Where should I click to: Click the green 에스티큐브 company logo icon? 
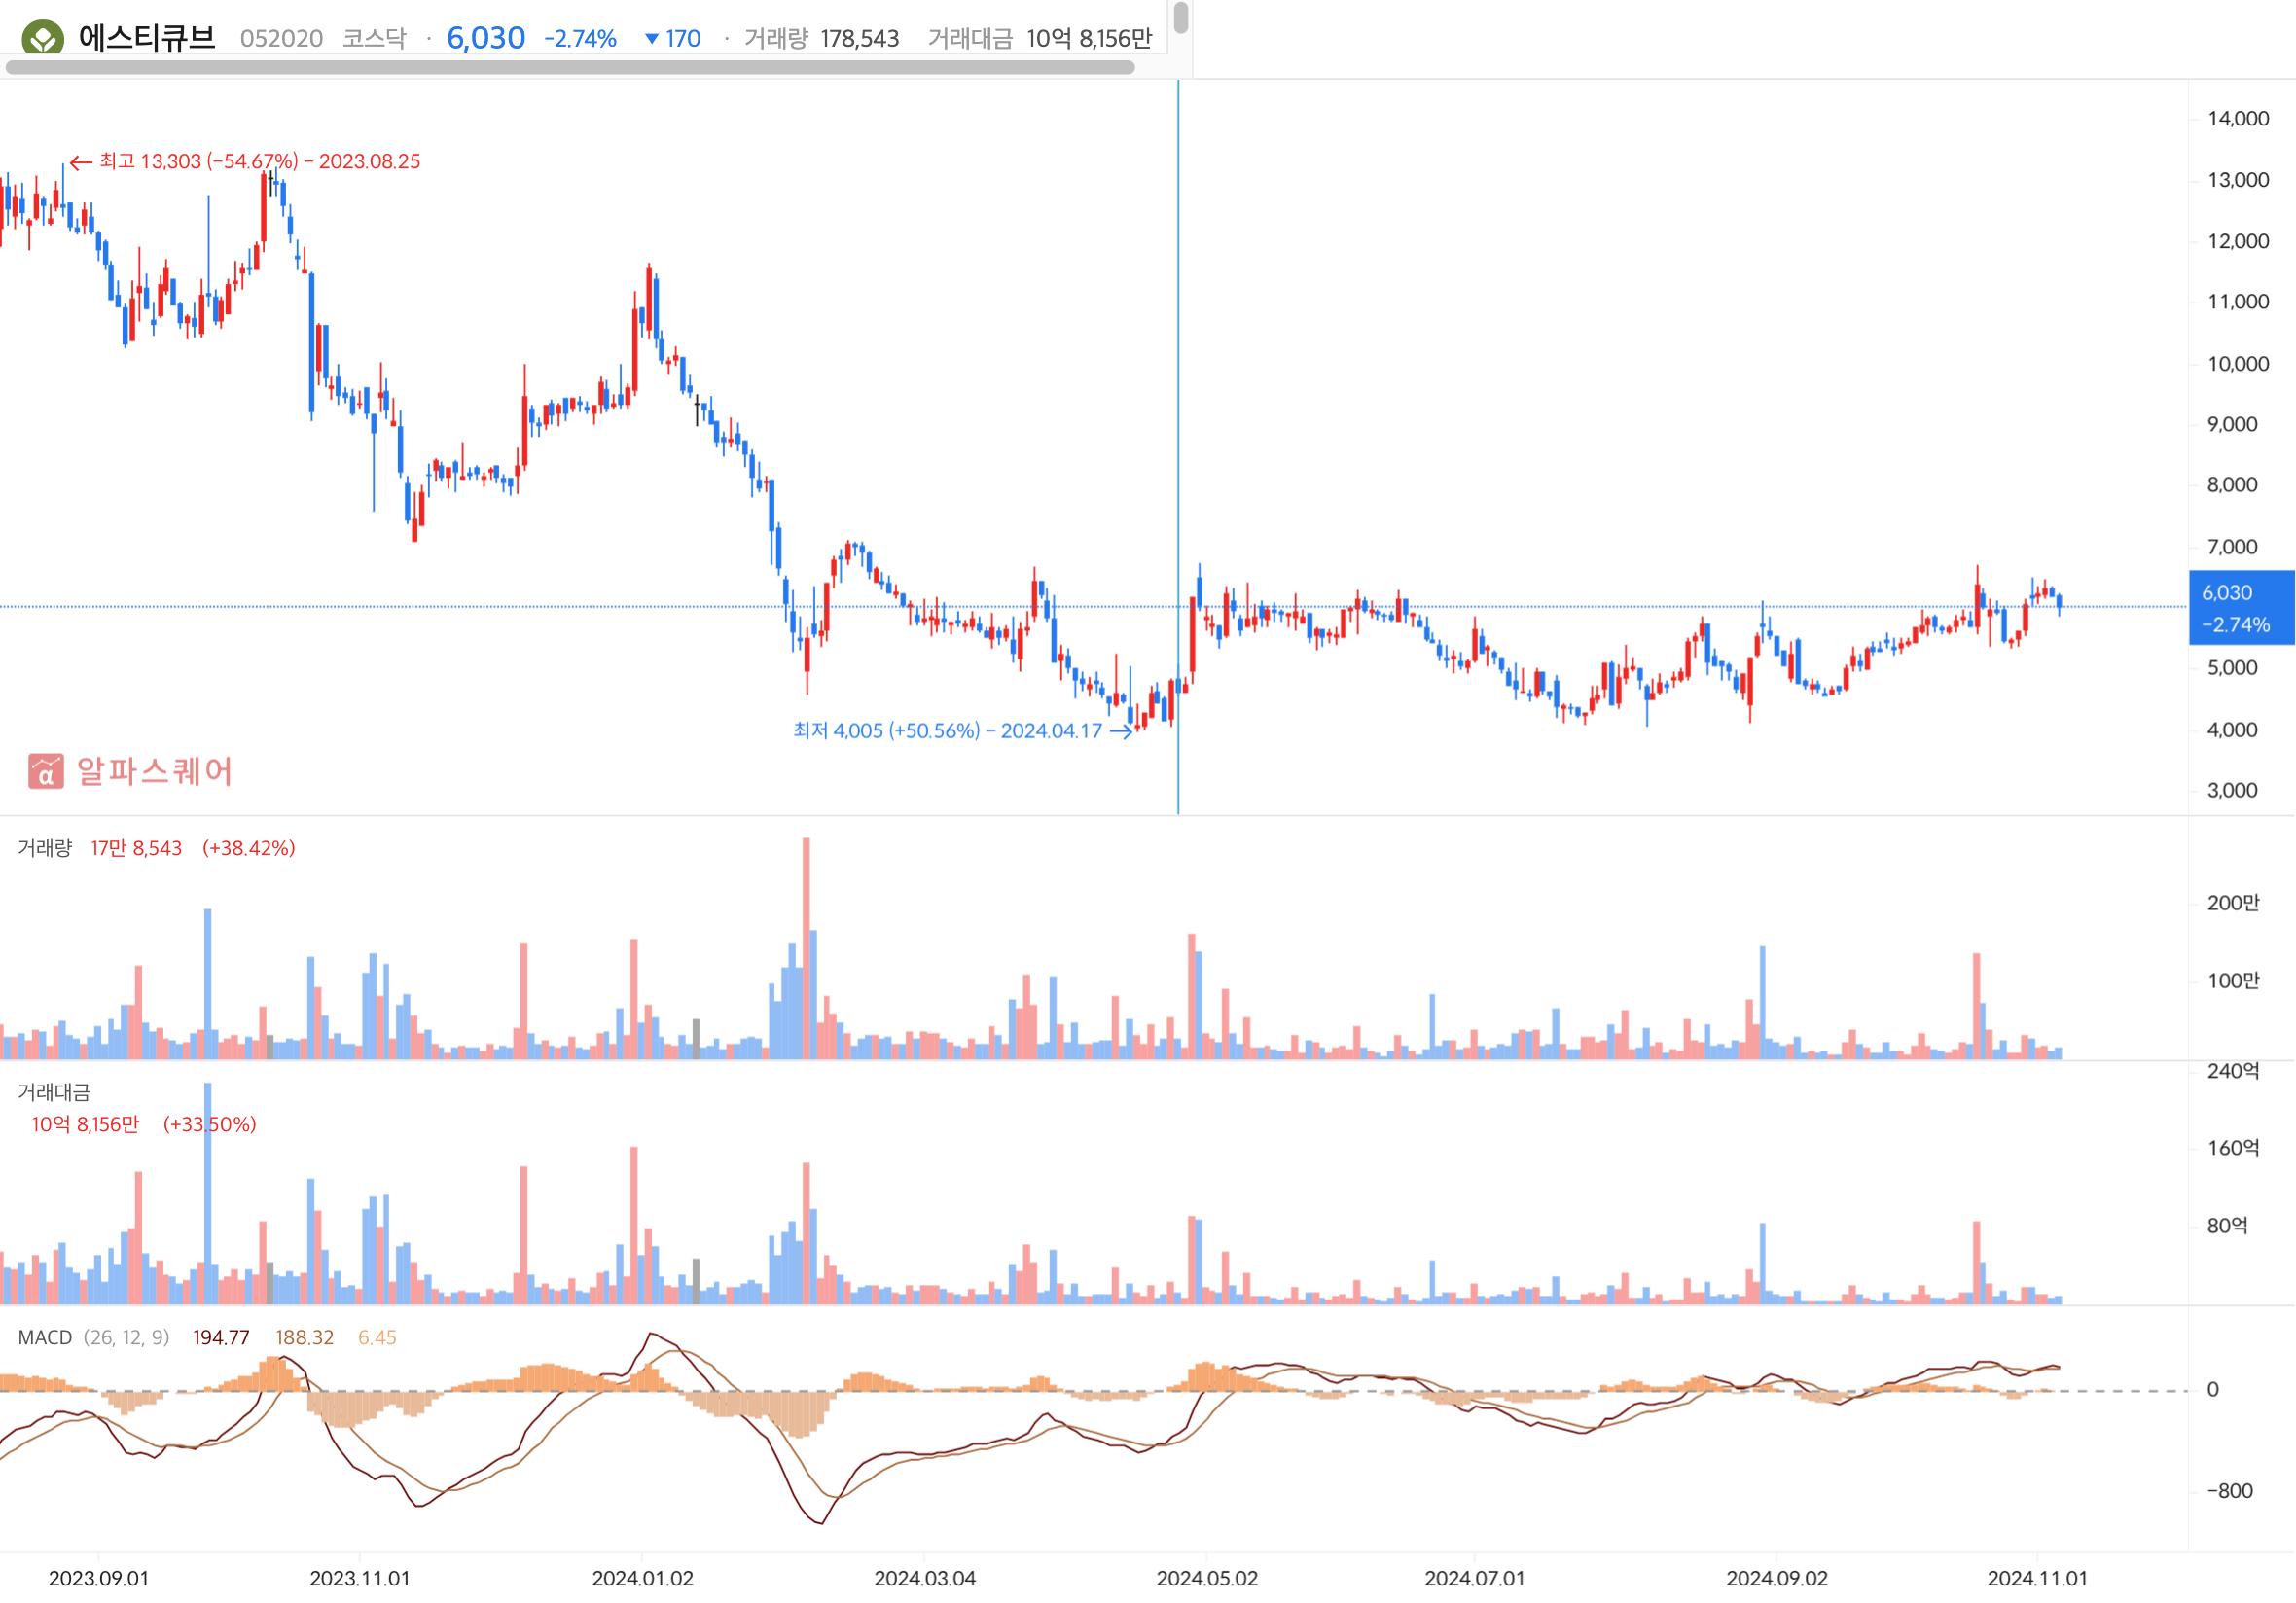pyautogui.click(x=43, y=38)
